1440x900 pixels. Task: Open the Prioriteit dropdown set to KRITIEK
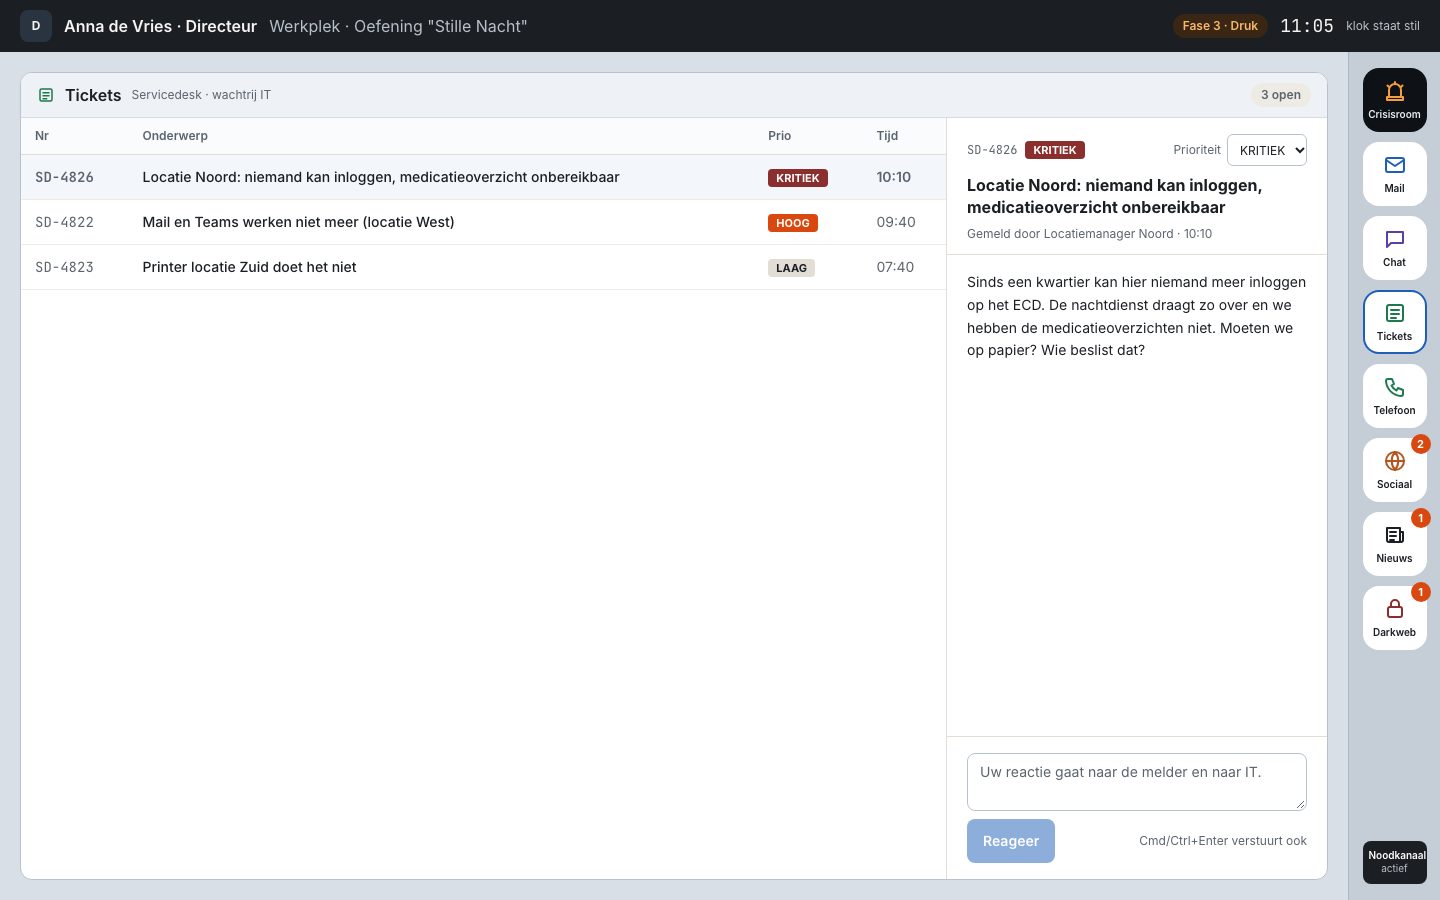coord(1267,150)
